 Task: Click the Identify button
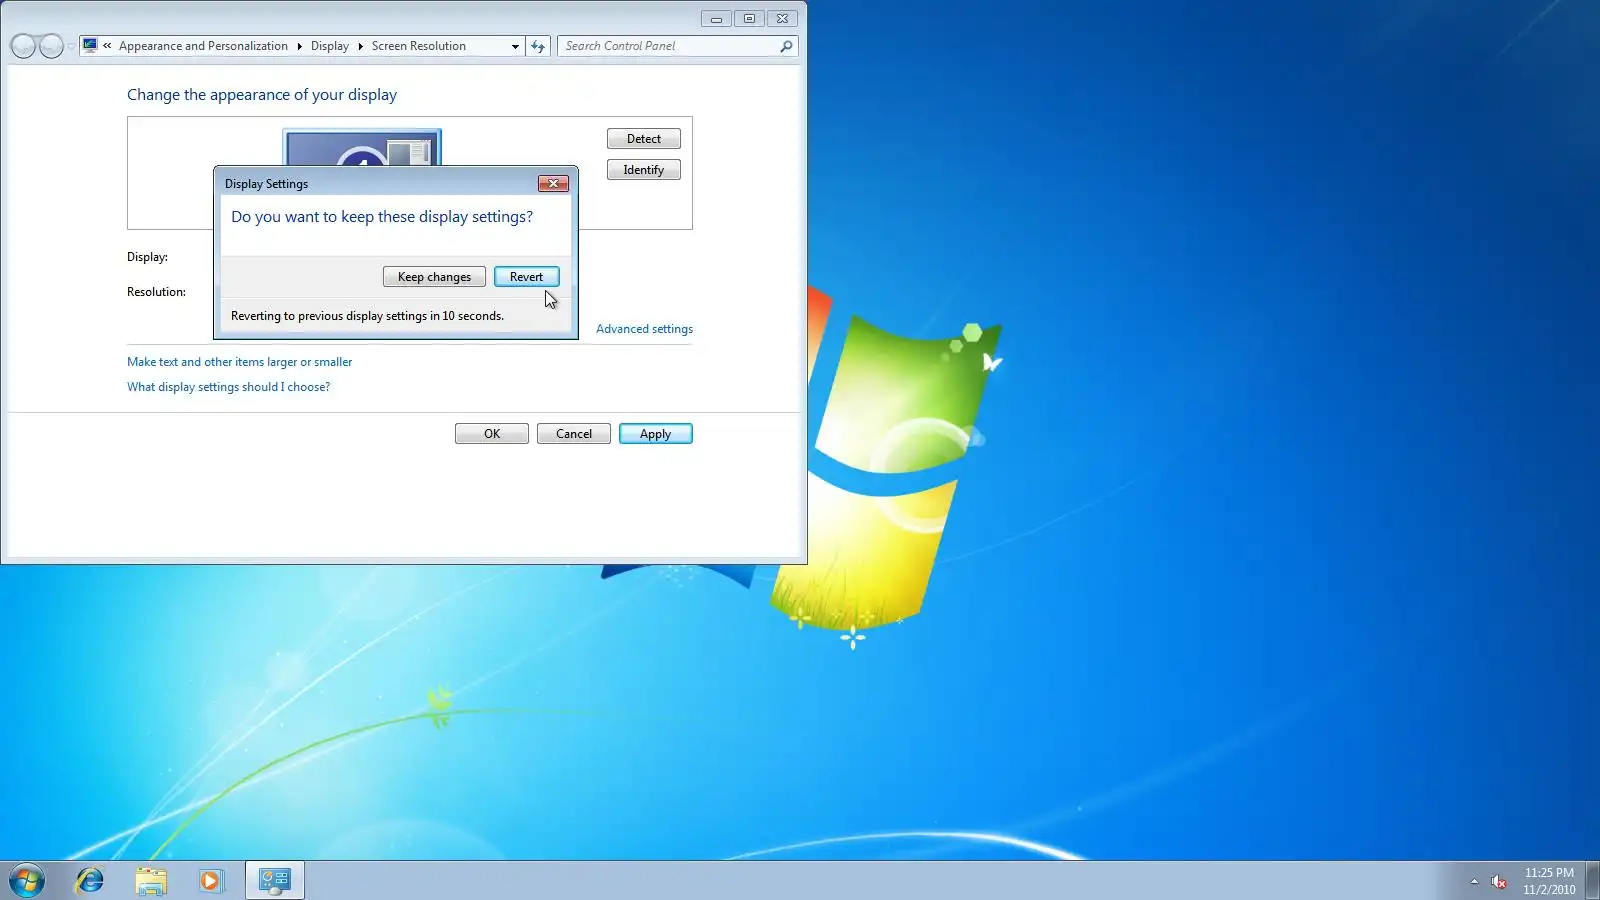tap(644, 170)
